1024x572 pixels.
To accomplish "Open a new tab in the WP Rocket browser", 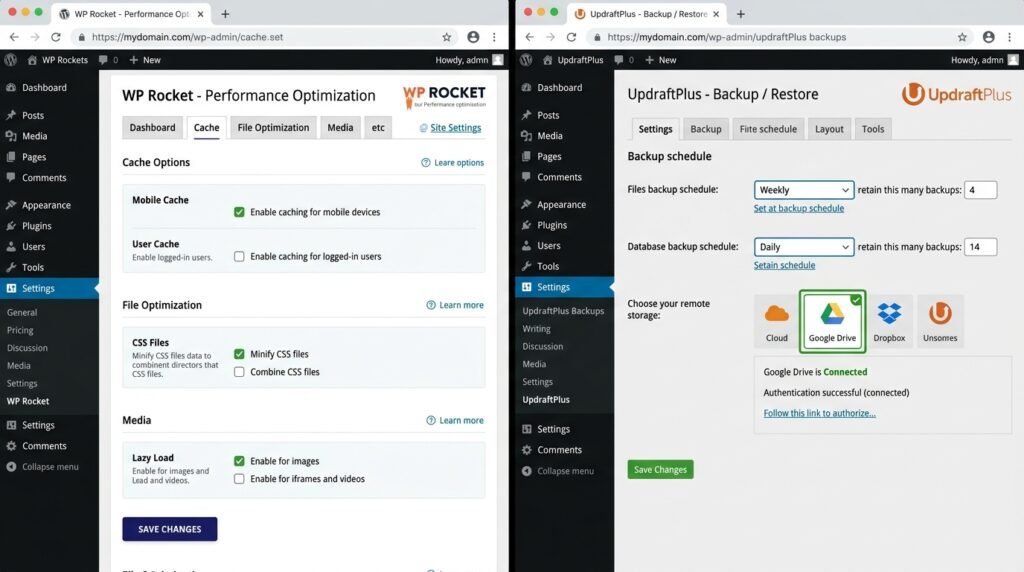I will point(225,14).
